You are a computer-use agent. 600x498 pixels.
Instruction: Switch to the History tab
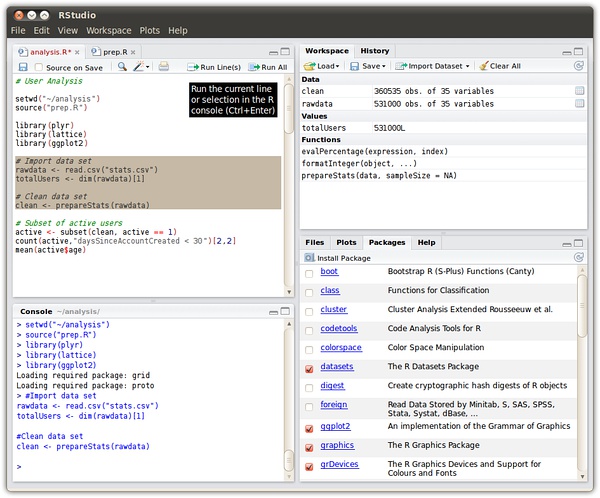[375, 50]
